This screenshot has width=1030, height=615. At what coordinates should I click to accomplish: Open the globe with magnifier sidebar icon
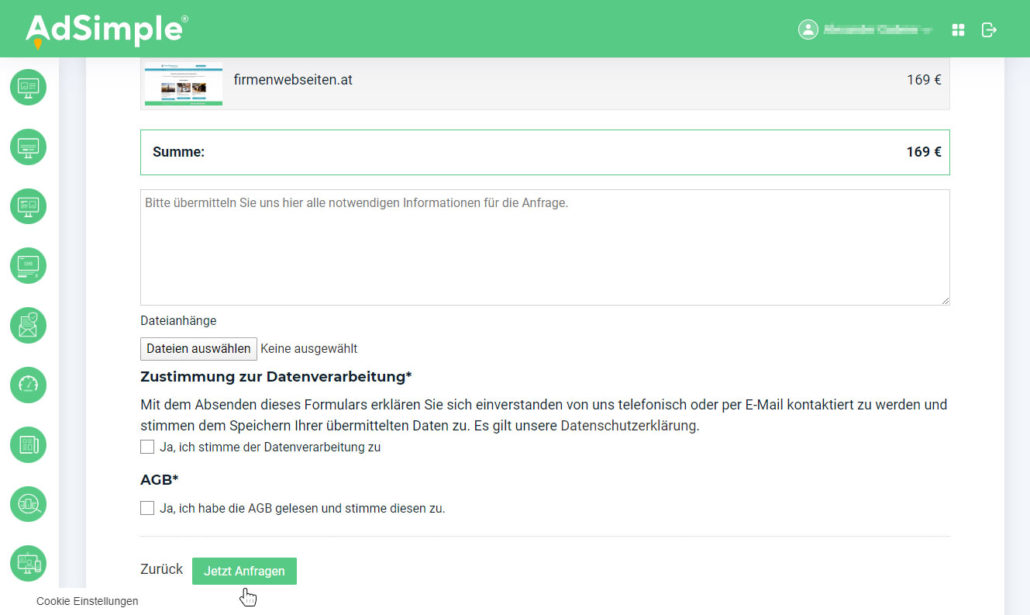click(x=28, y=505)
